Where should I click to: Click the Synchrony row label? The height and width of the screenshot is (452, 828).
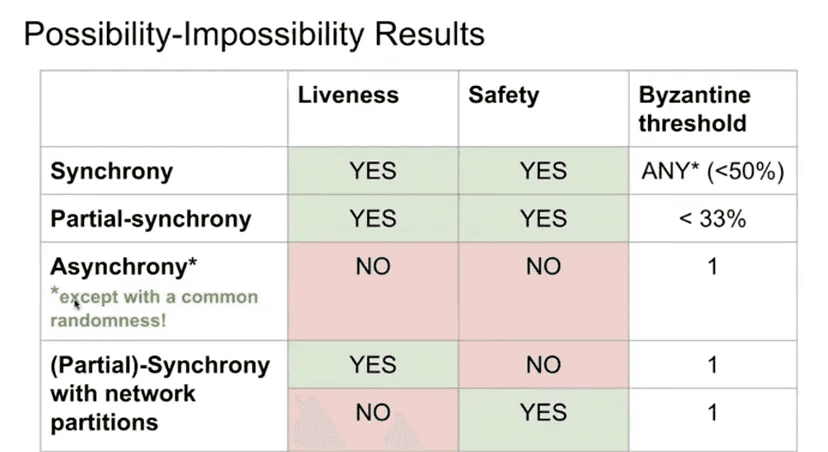pyautogui.click(x=111, y=172)
